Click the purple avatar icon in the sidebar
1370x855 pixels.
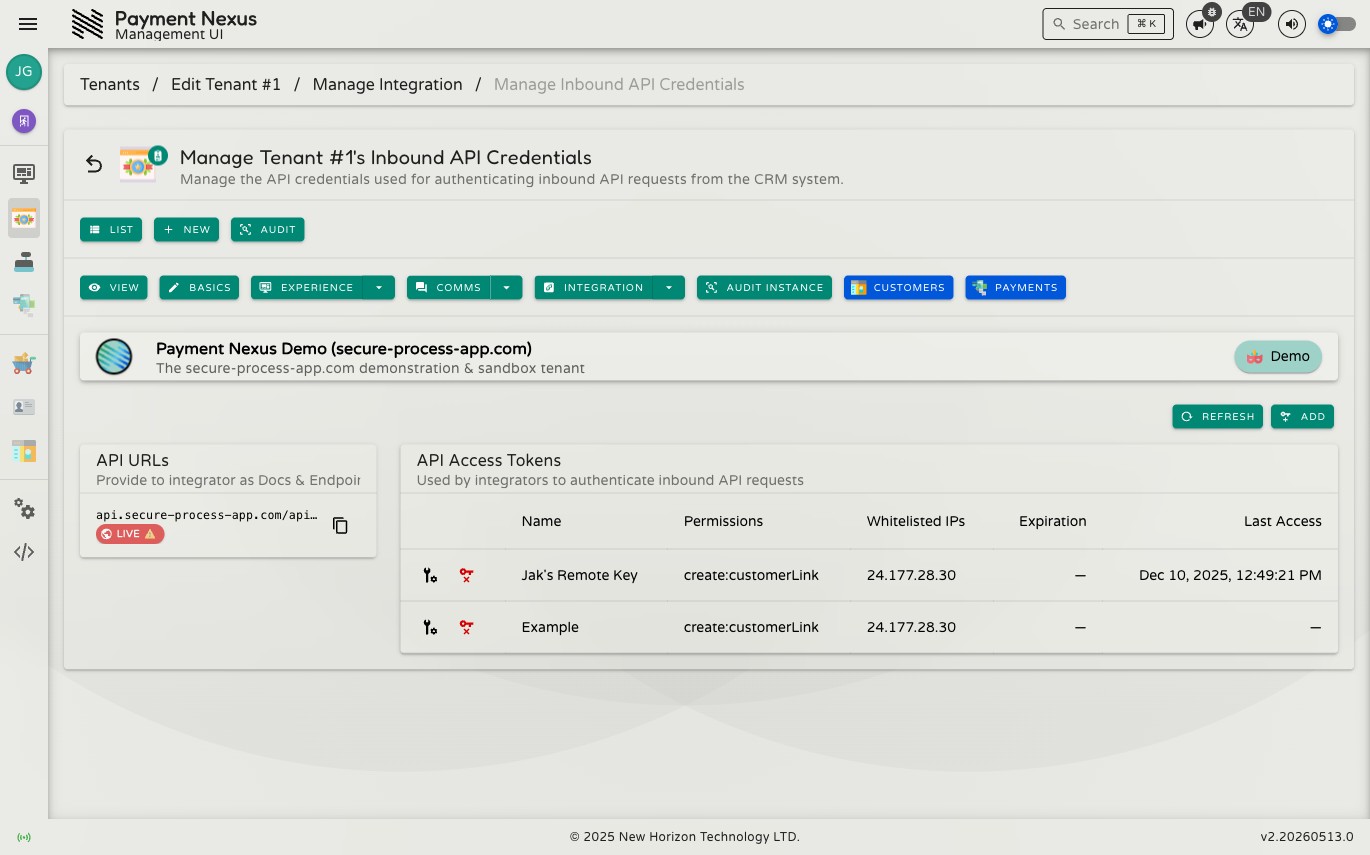pyautogui.click(x=24, y=121)
